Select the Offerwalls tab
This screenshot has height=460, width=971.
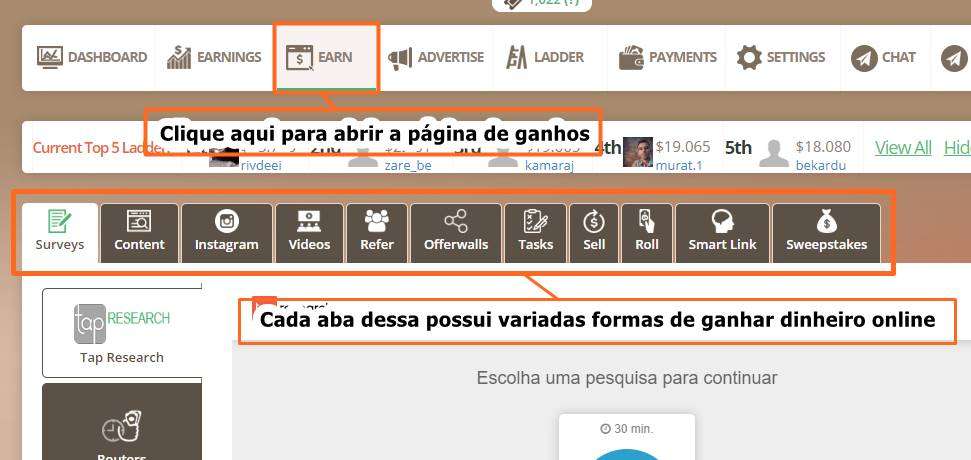456,232
